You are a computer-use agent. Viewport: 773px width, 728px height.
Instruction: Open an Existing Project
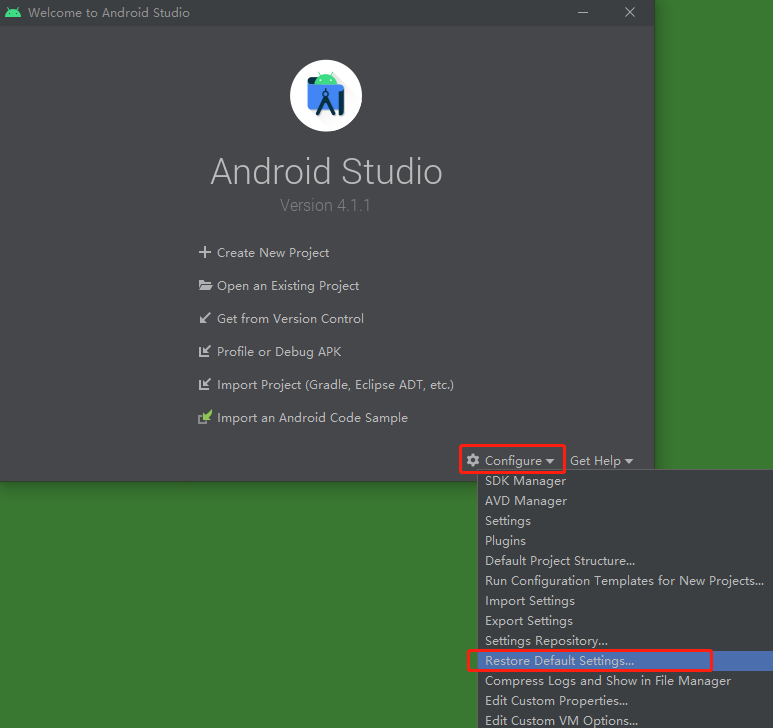tap(288, 285)
